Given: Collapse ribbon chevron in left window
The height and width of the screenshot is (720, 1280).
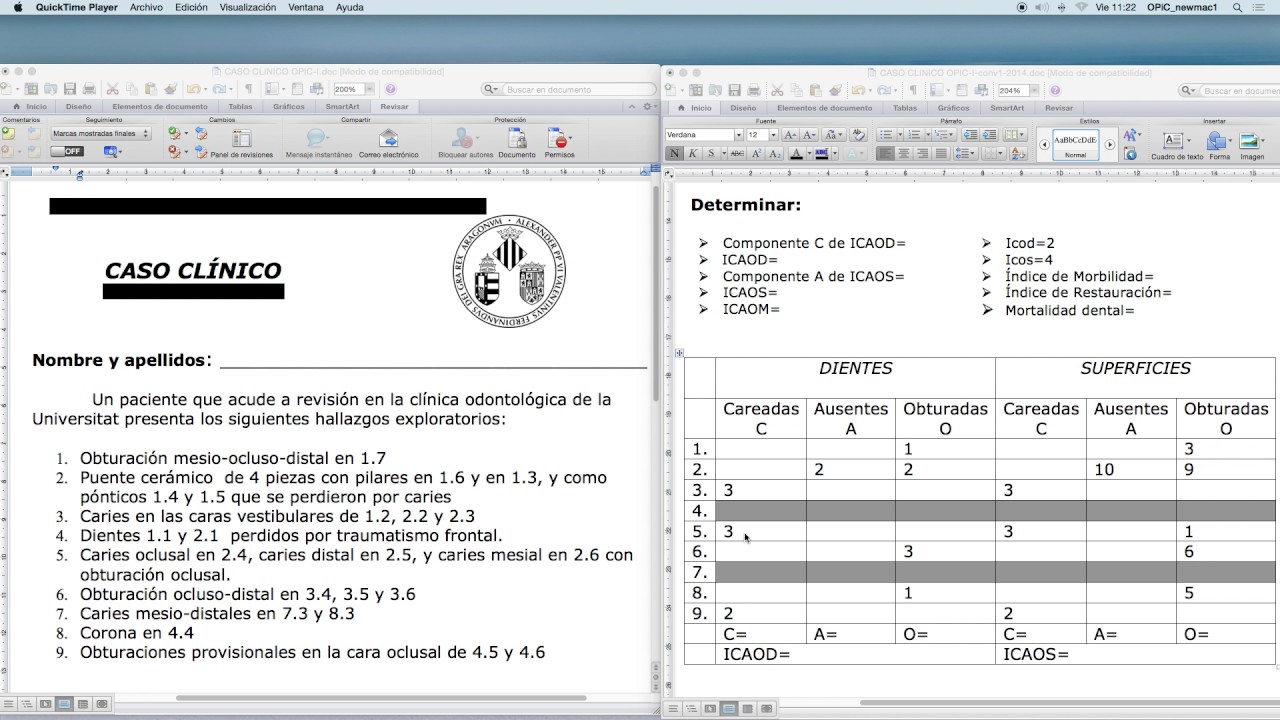Looking at the screenshot, I should [632, 106].
